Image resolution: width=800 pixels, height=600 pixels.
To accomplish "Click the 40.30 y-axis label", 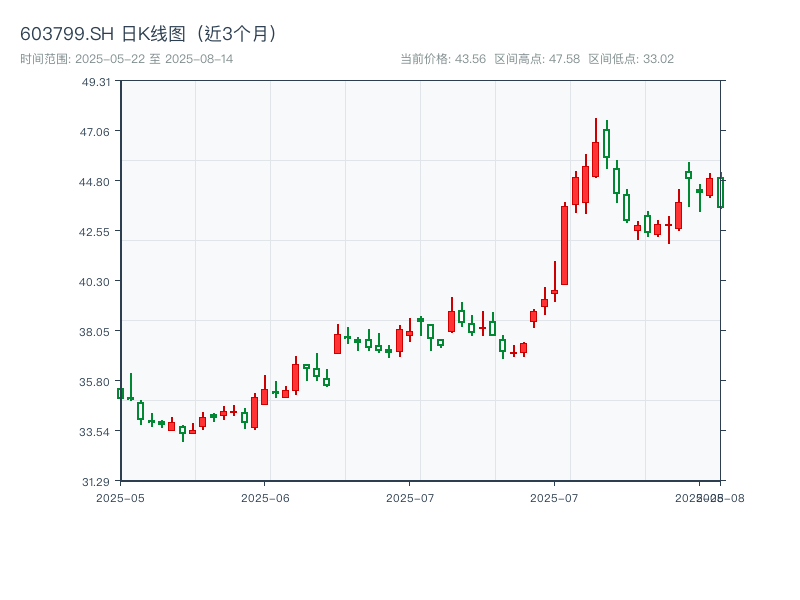I will click(94, 282).
